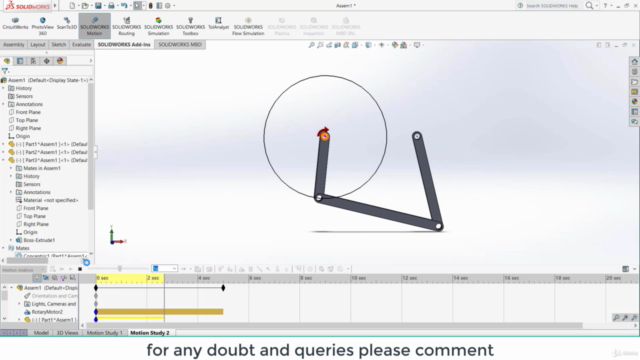Expand the top-level Annotations folder

4,104
